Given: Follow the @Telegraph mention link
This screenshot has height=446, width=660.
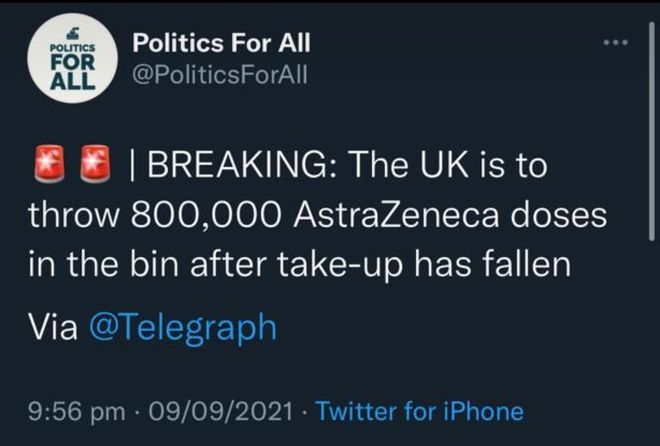Looking at the screenshot, I should [x=183, y=328].
